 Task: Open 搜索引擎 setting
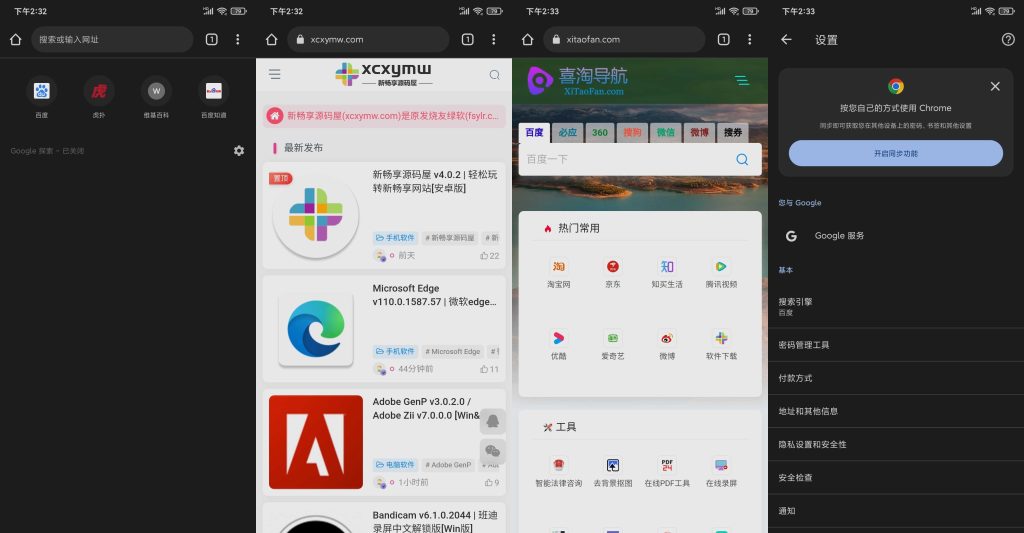(896, 306)
